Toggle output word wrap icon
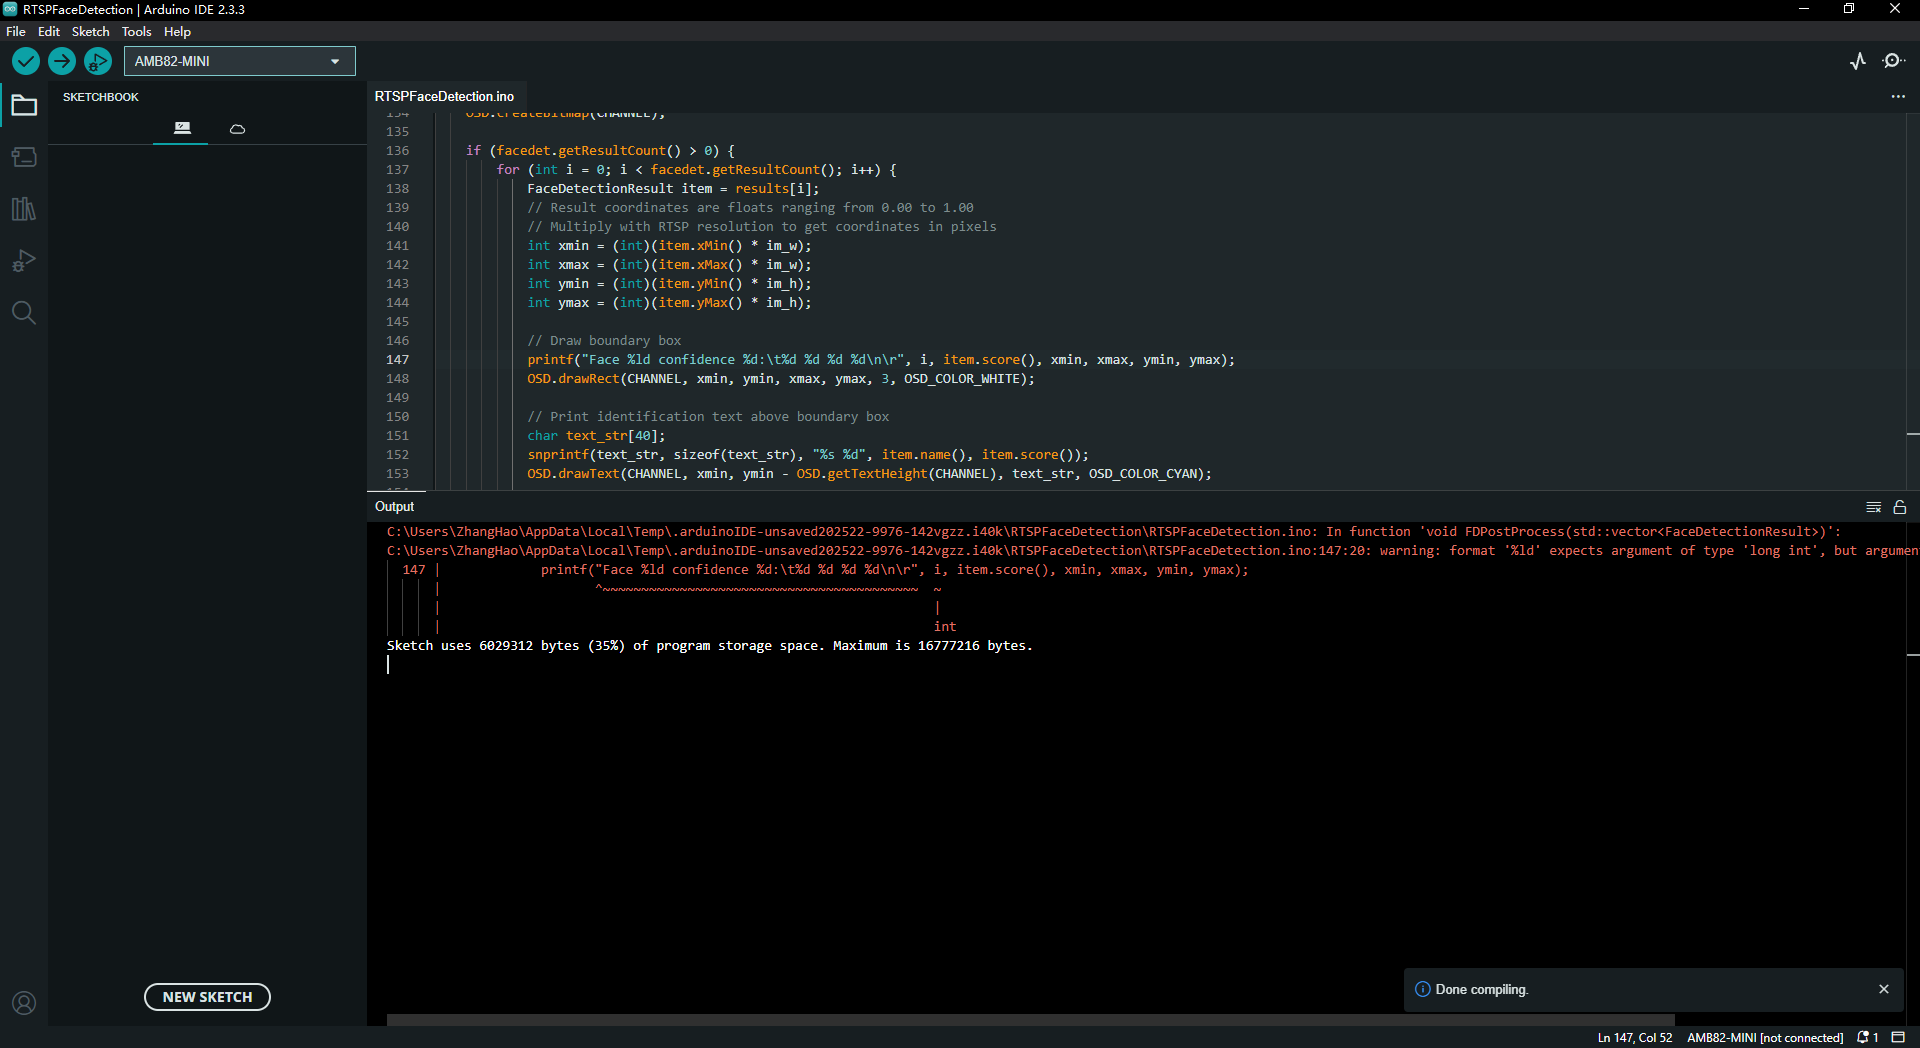1920x1048 pixels. coord(1874,507)
